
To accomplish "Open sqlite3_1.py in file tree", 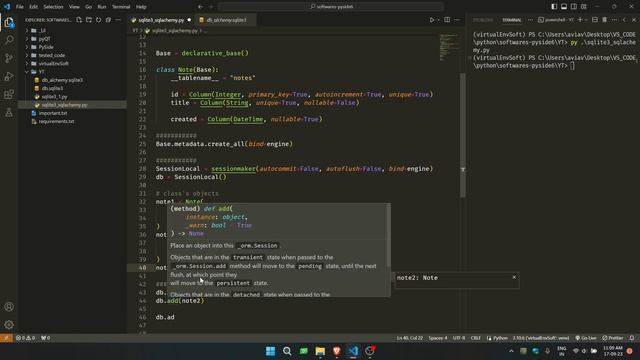I will point(72,97).
